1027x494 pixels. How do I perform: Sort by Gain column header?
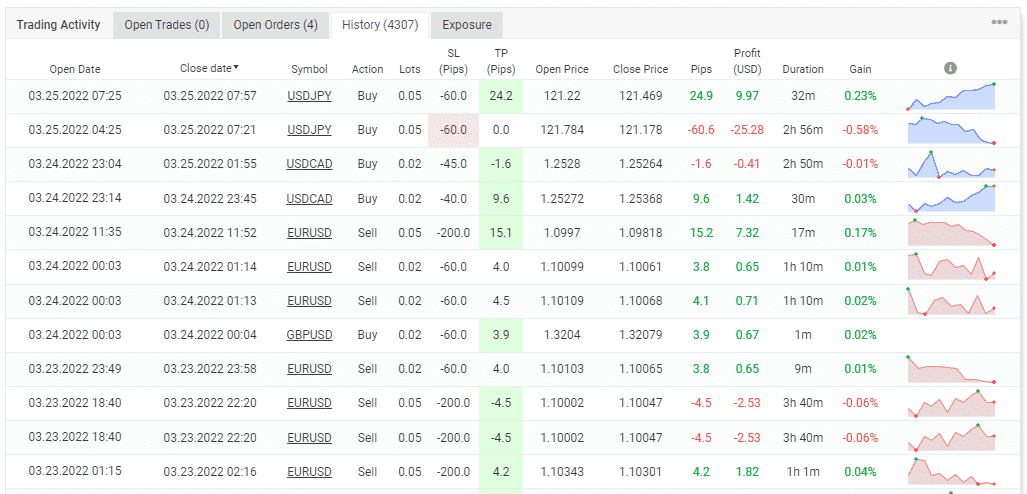point(861,69)
